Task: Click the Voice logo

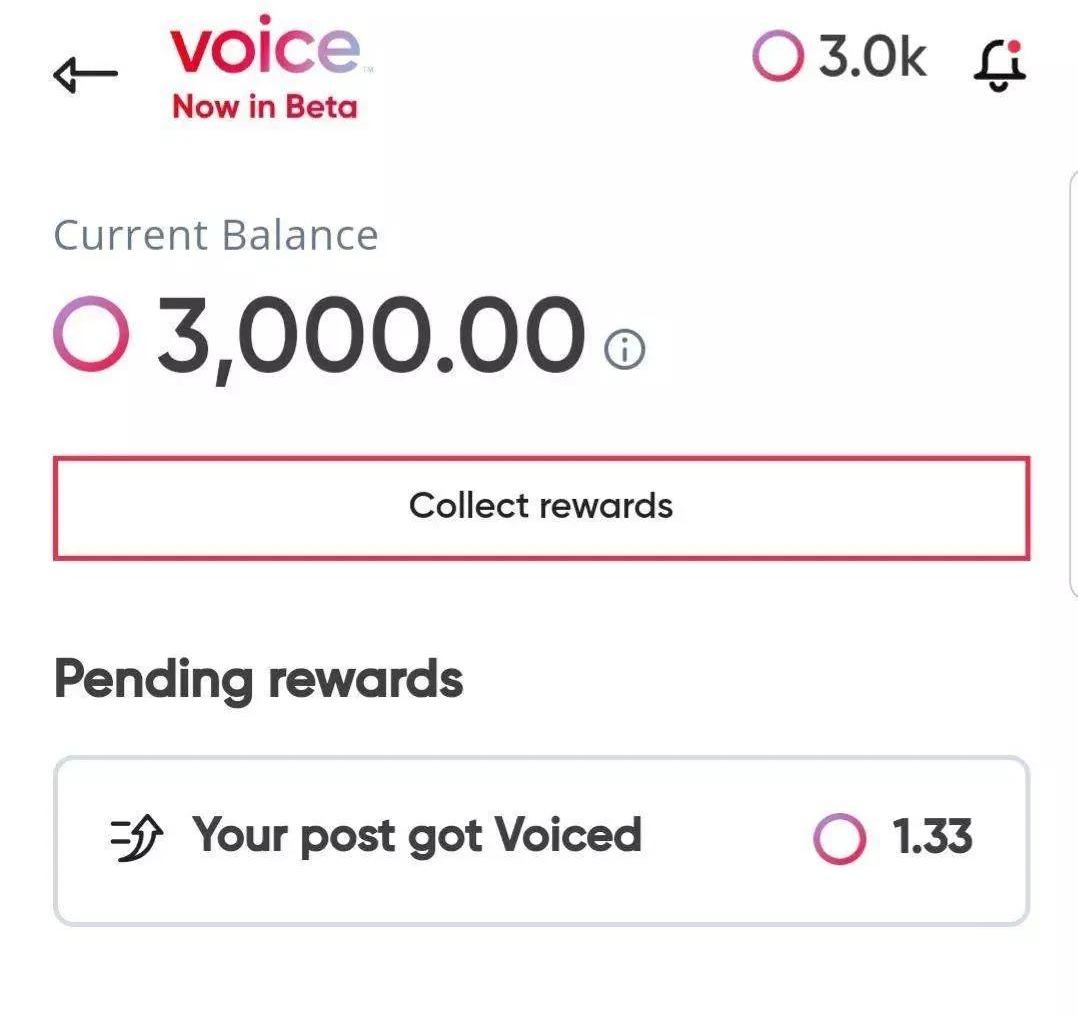Action: click(x=265, y=50)
